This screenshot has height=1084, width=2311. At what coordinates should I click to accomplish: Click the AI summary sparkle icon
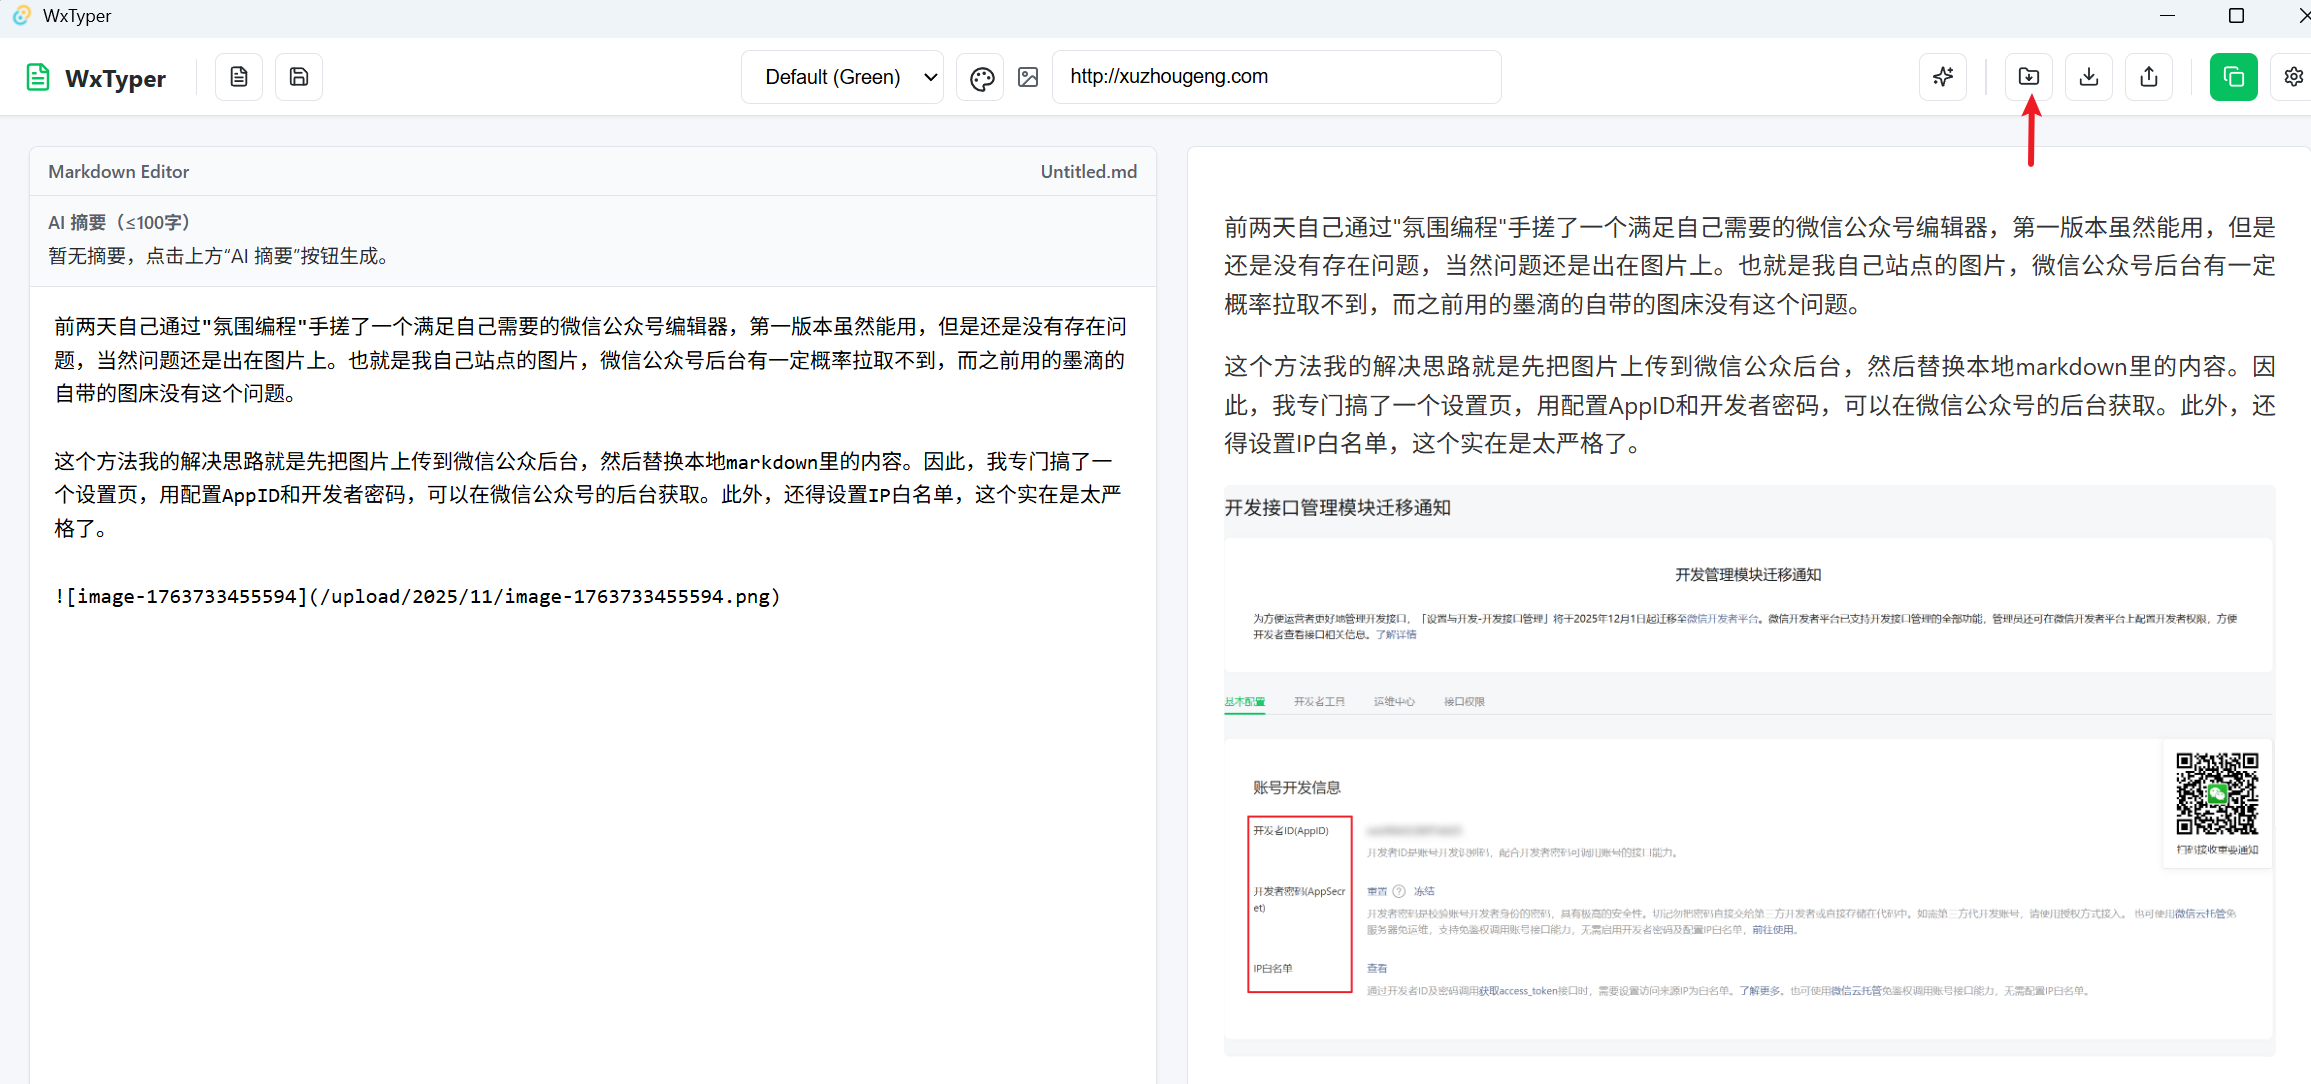(x=1943, y=77)
